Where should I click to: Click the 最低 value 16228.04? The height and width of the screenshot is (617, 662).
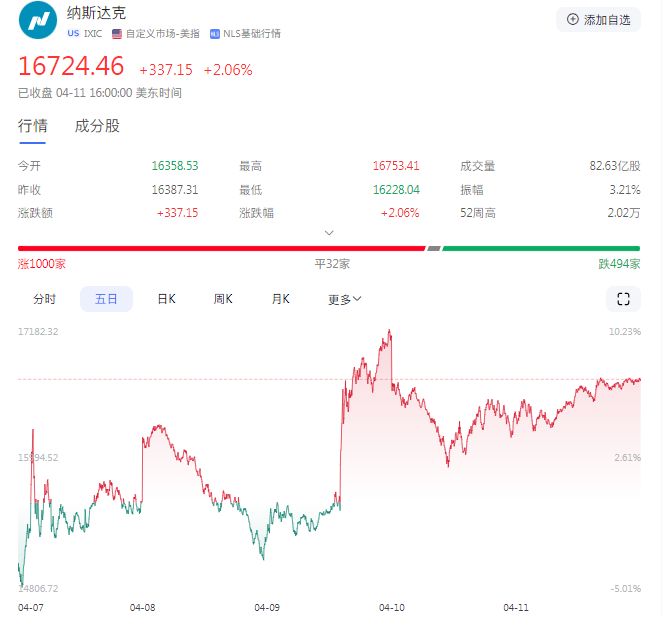(x=396, y=190)
